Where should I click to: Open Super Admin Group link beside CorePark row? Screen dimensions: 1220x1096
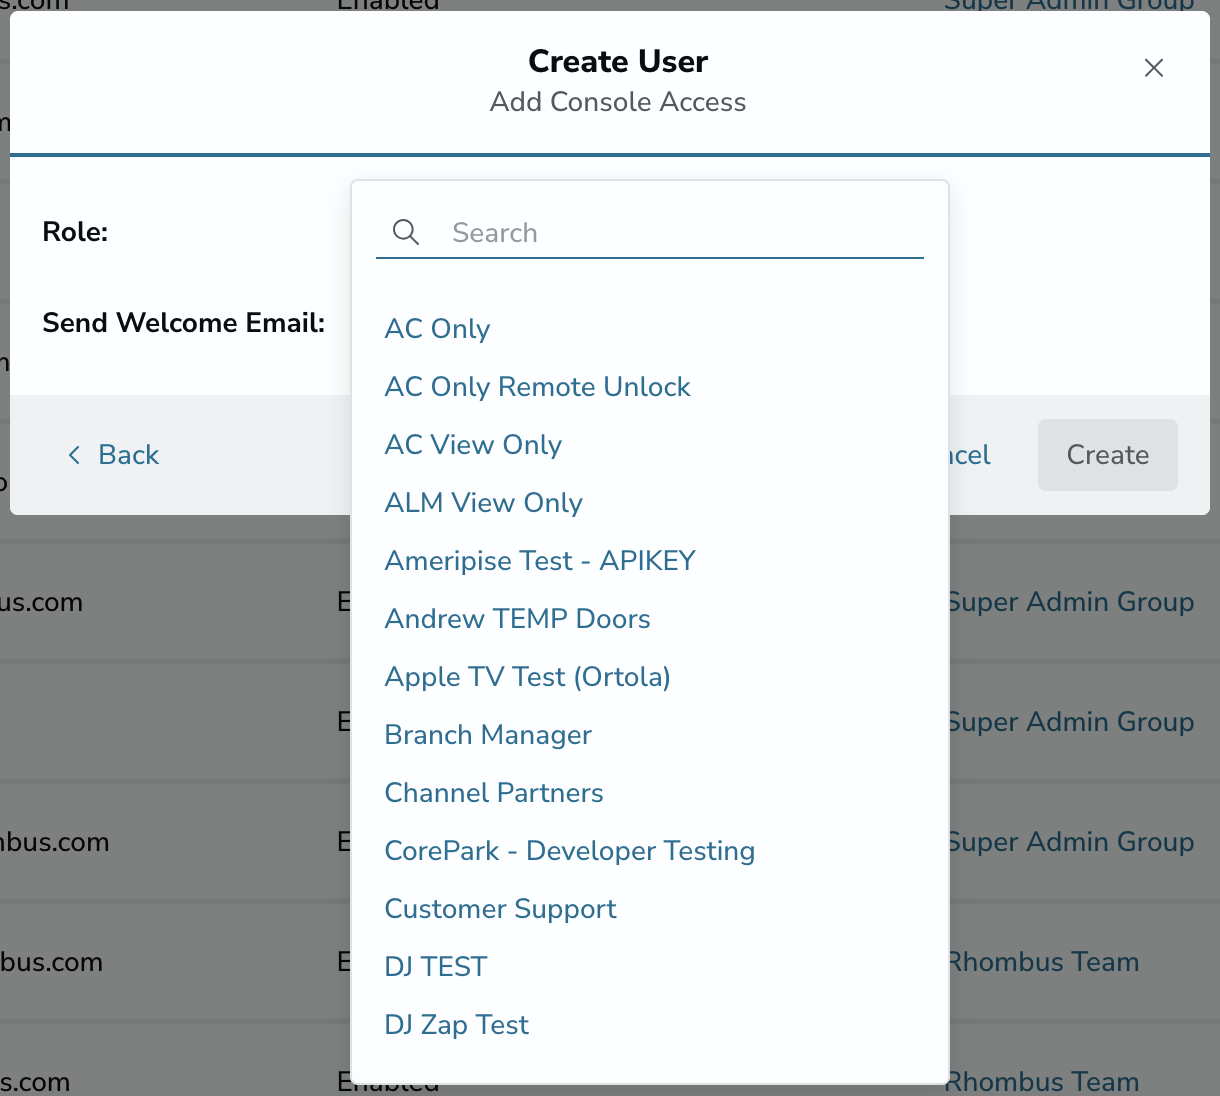tap(1071, 842)
